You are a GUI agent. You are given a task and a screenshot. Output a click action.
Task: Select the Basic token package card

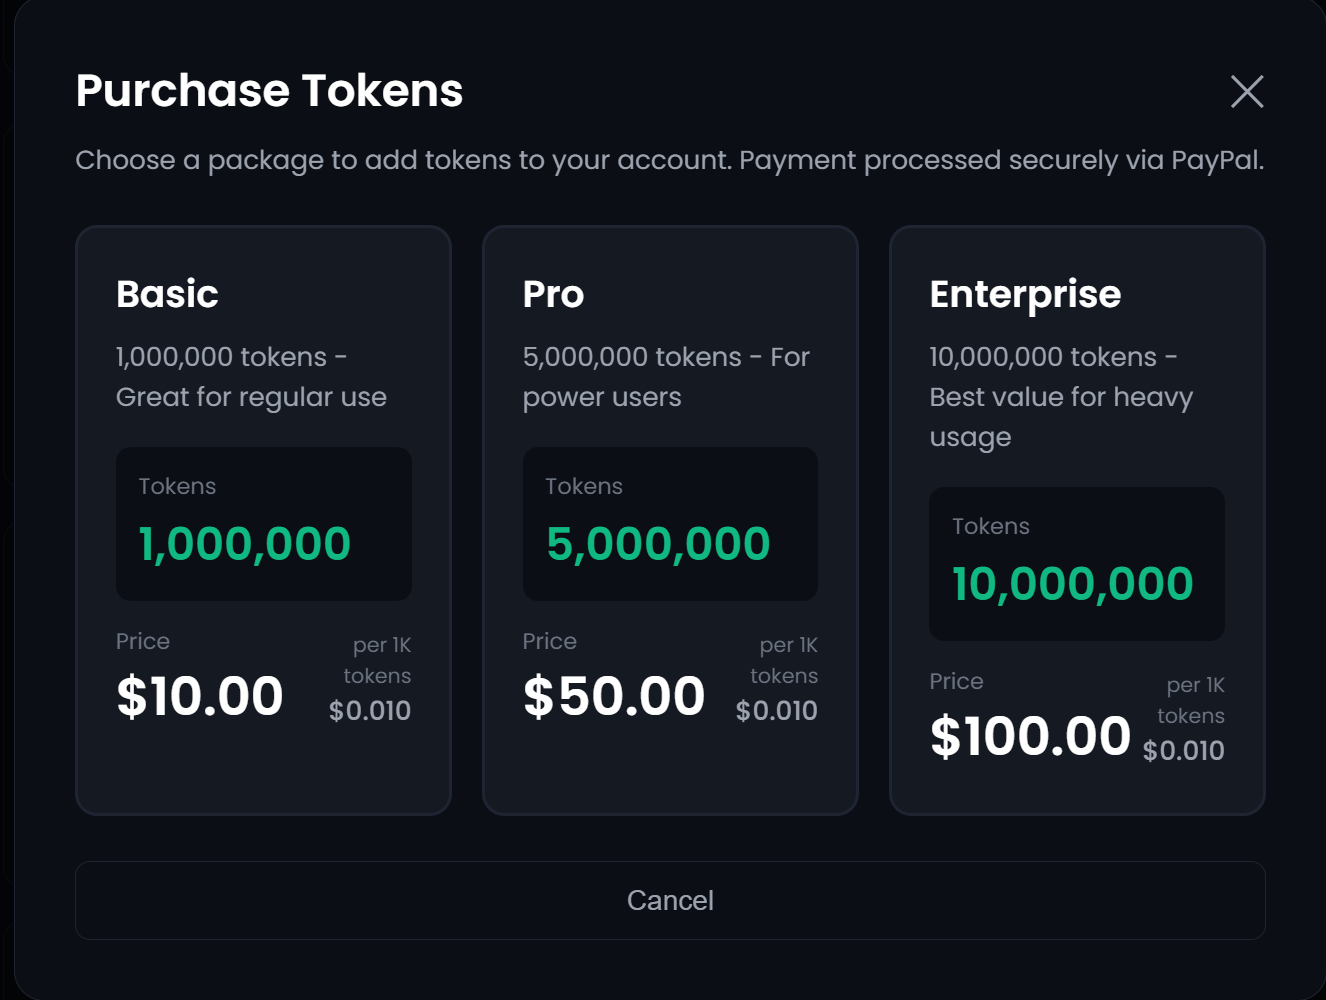click(x=263, y=520)
